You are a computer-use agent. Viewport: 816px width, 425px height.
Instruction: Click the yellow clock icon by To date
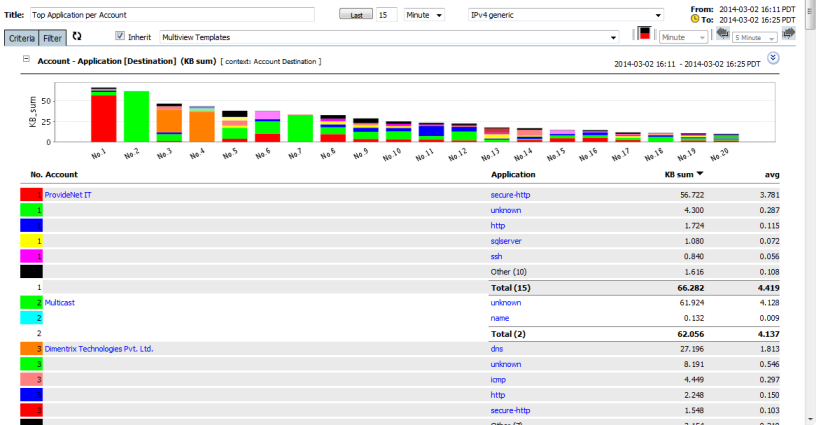point(695,19)
